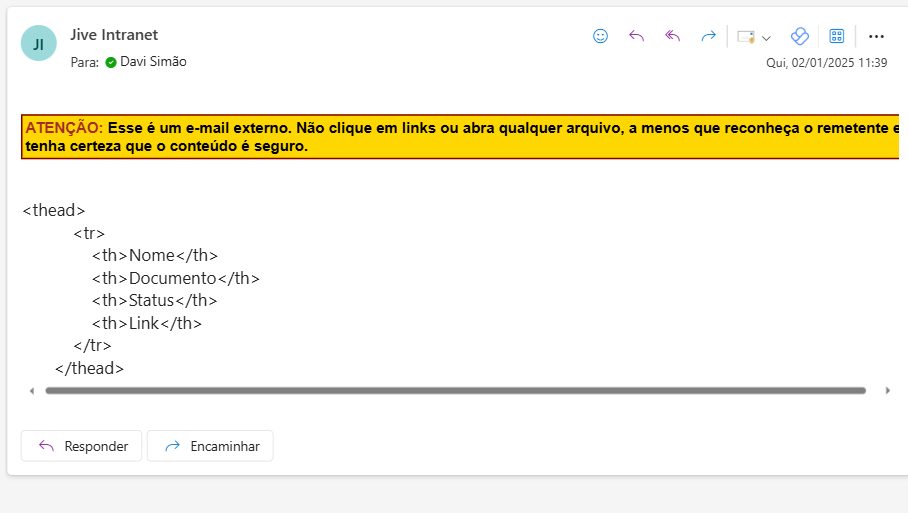Click the flag/tag message icon
The width and height of the screenshot is (908, 513).
[746, 37]
